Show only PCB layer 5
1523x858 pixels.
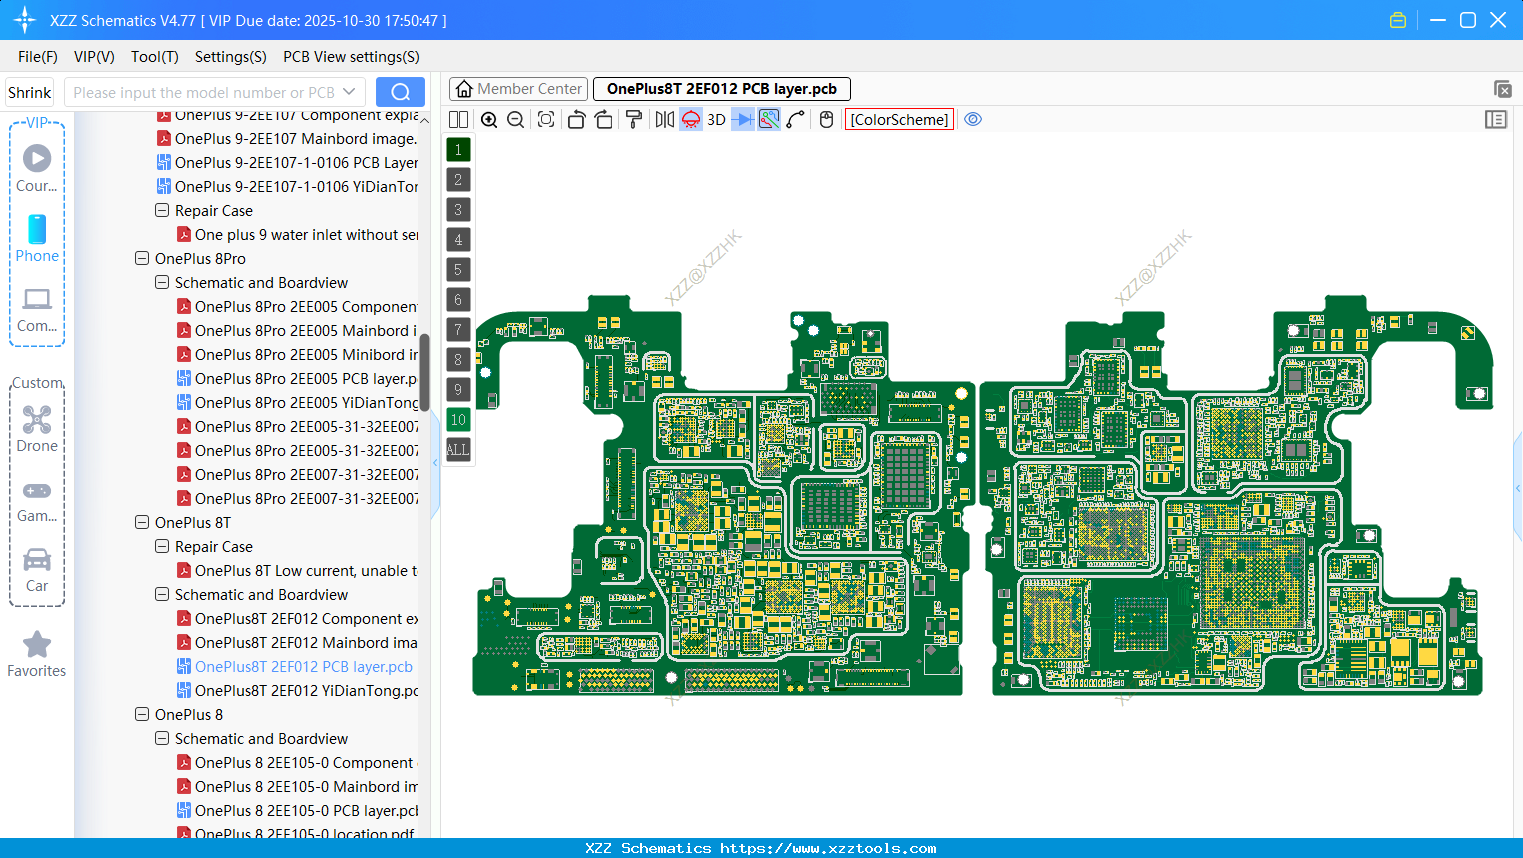[x=458, y=269]
